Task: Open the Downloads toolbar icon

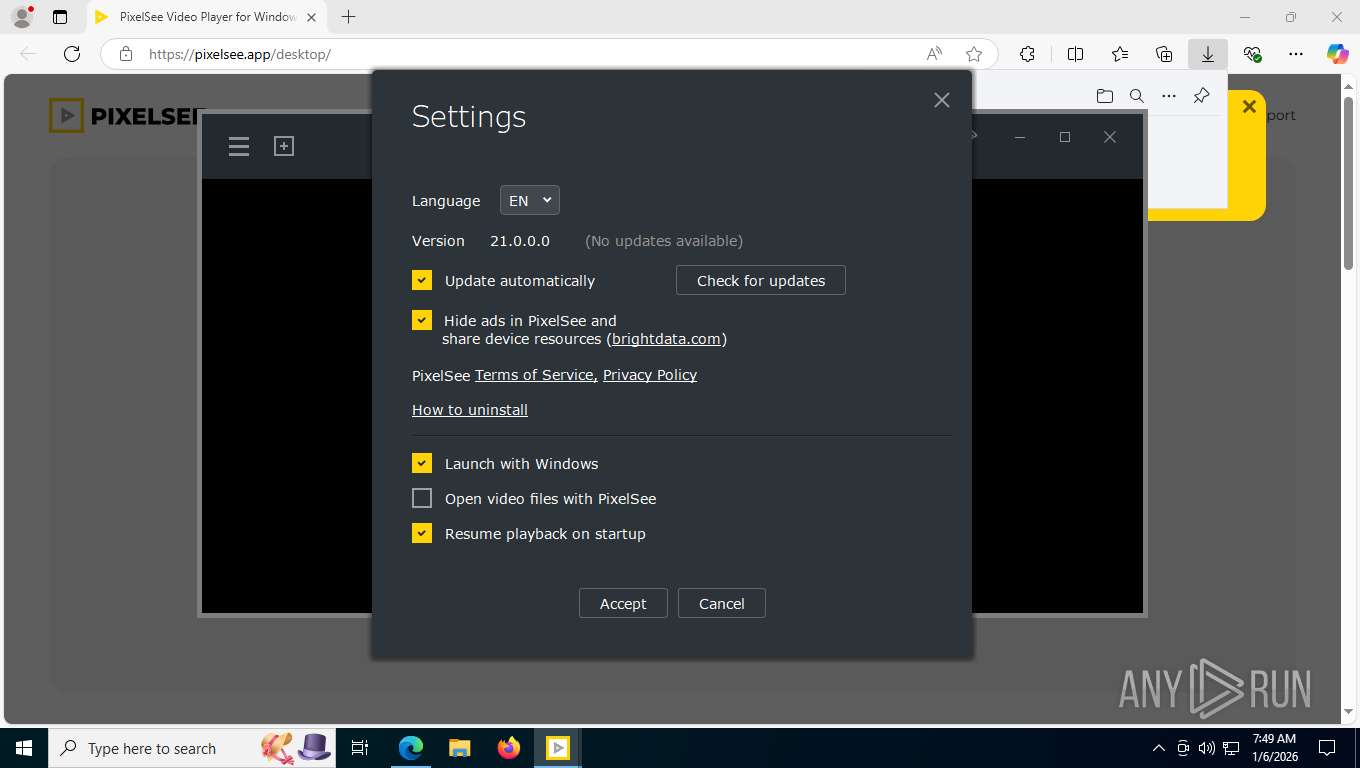Action: 1208,54
